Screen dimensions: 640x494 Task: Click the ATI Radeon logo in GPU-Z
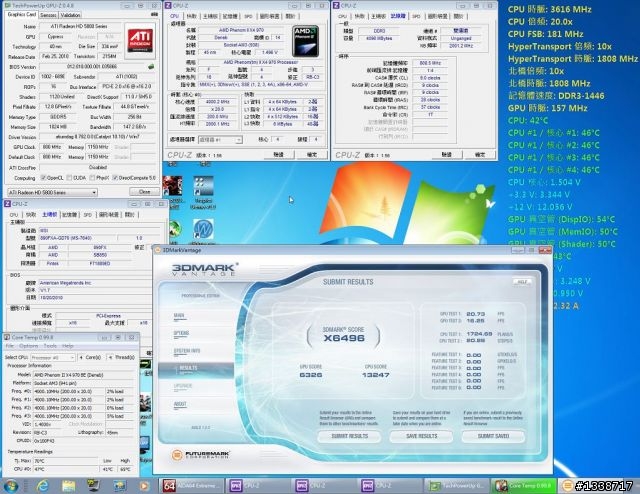click(140, 41)
